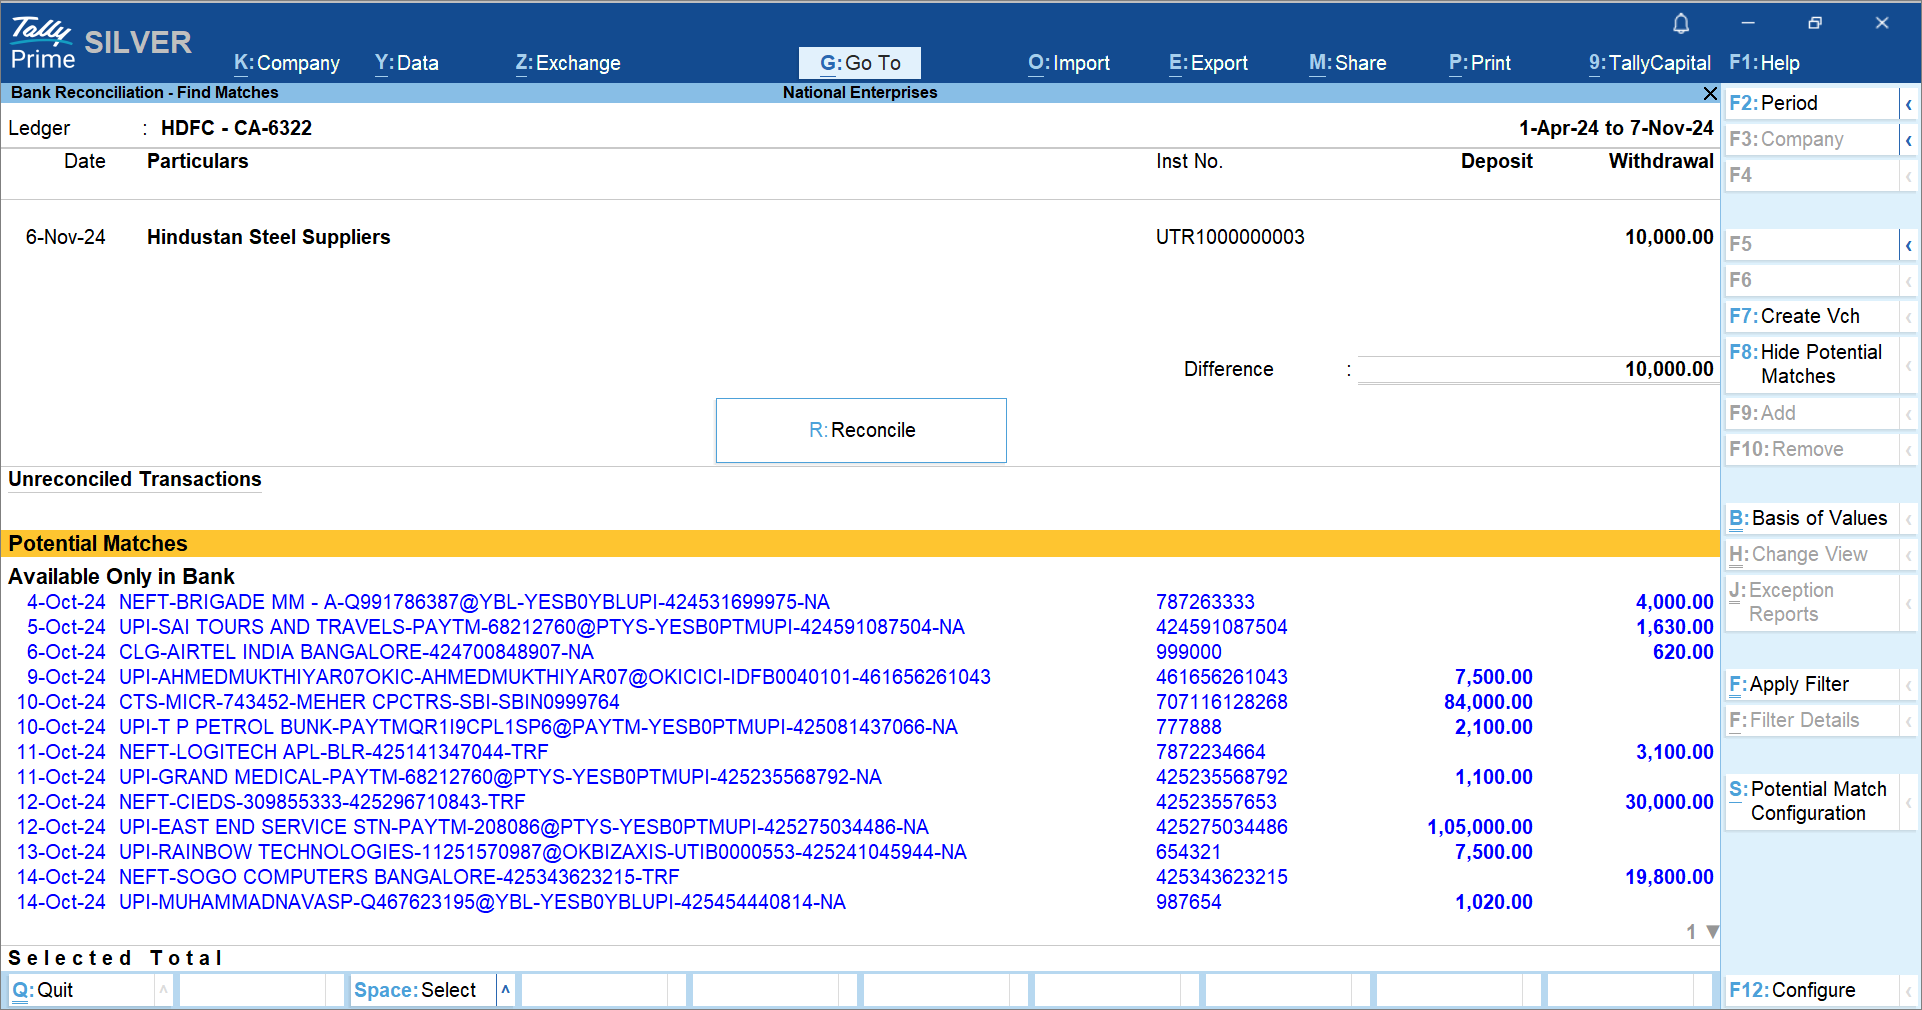Select the UPI-T P PETROL BUNK row
Image resolution: width=1922 pixels, height=1010 pixels.
(860, 727)
